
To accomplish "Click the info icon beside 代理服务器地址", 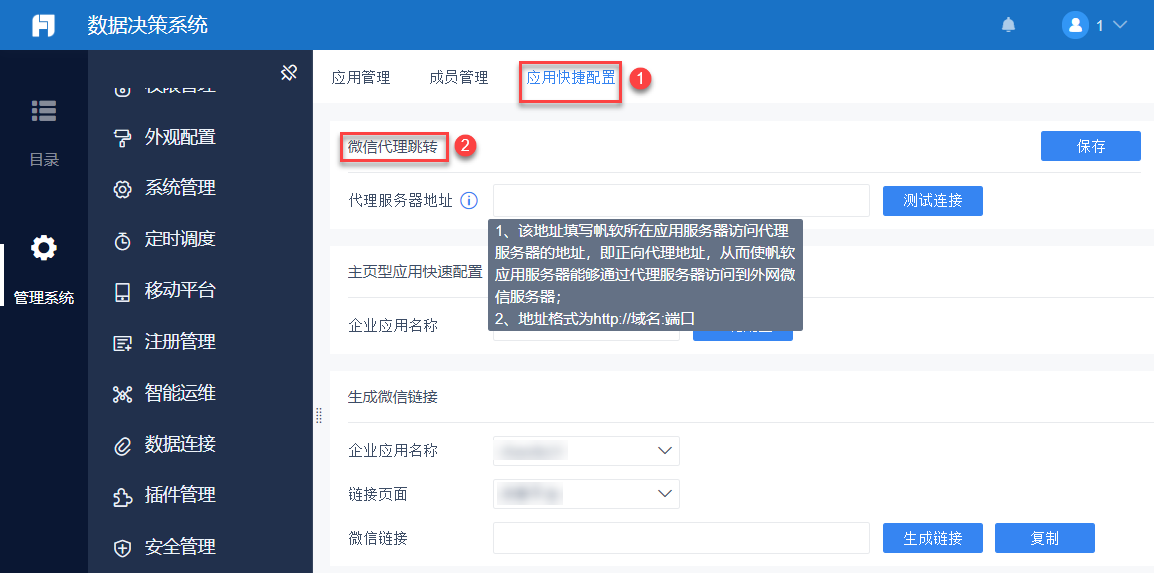I will 469,200.
